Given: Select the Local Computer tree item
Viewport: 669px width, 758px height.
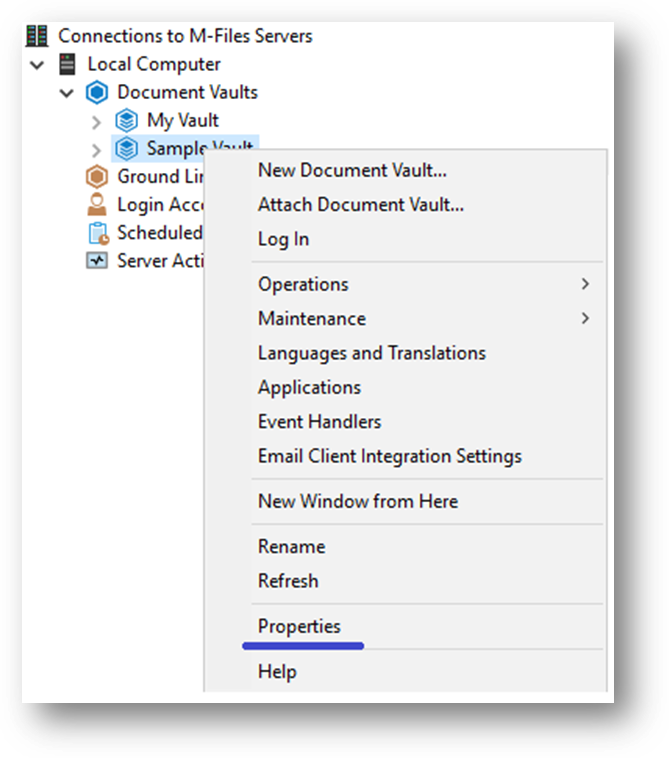Looking at the screenshot, I should pos(154,64).
